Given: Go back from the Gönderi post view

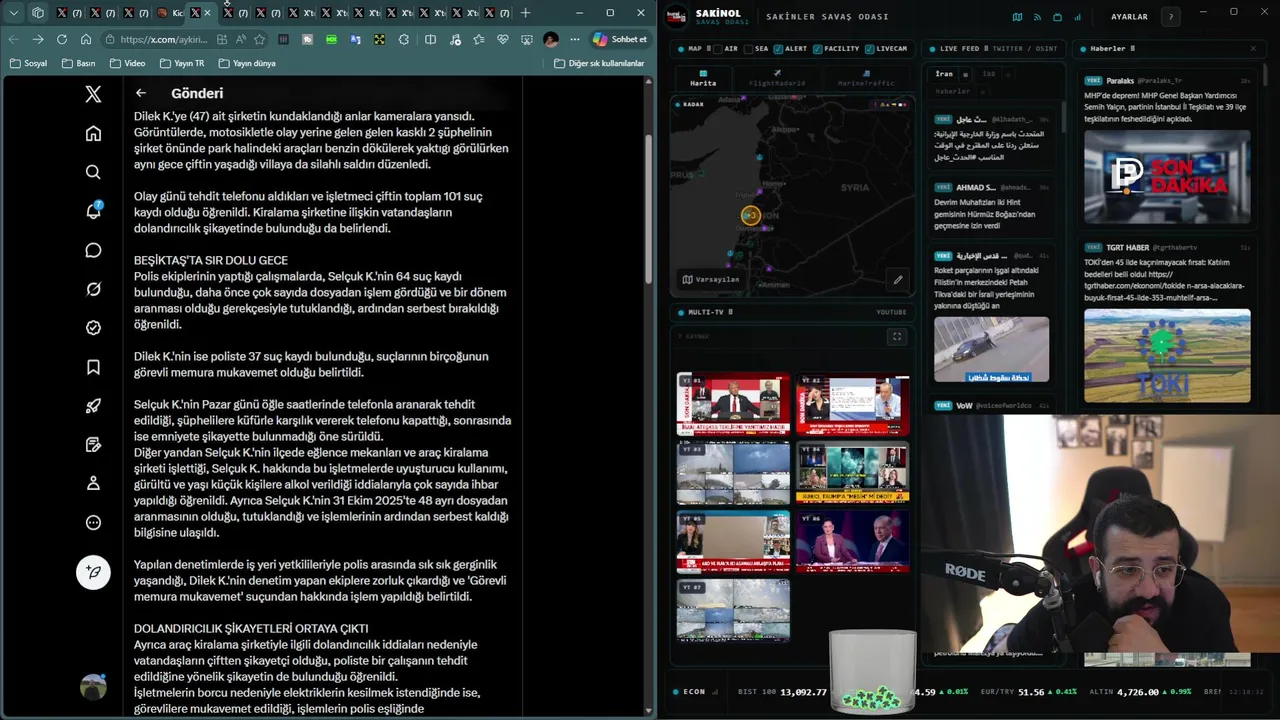Looking at the screenshot, I should (141, 93).
